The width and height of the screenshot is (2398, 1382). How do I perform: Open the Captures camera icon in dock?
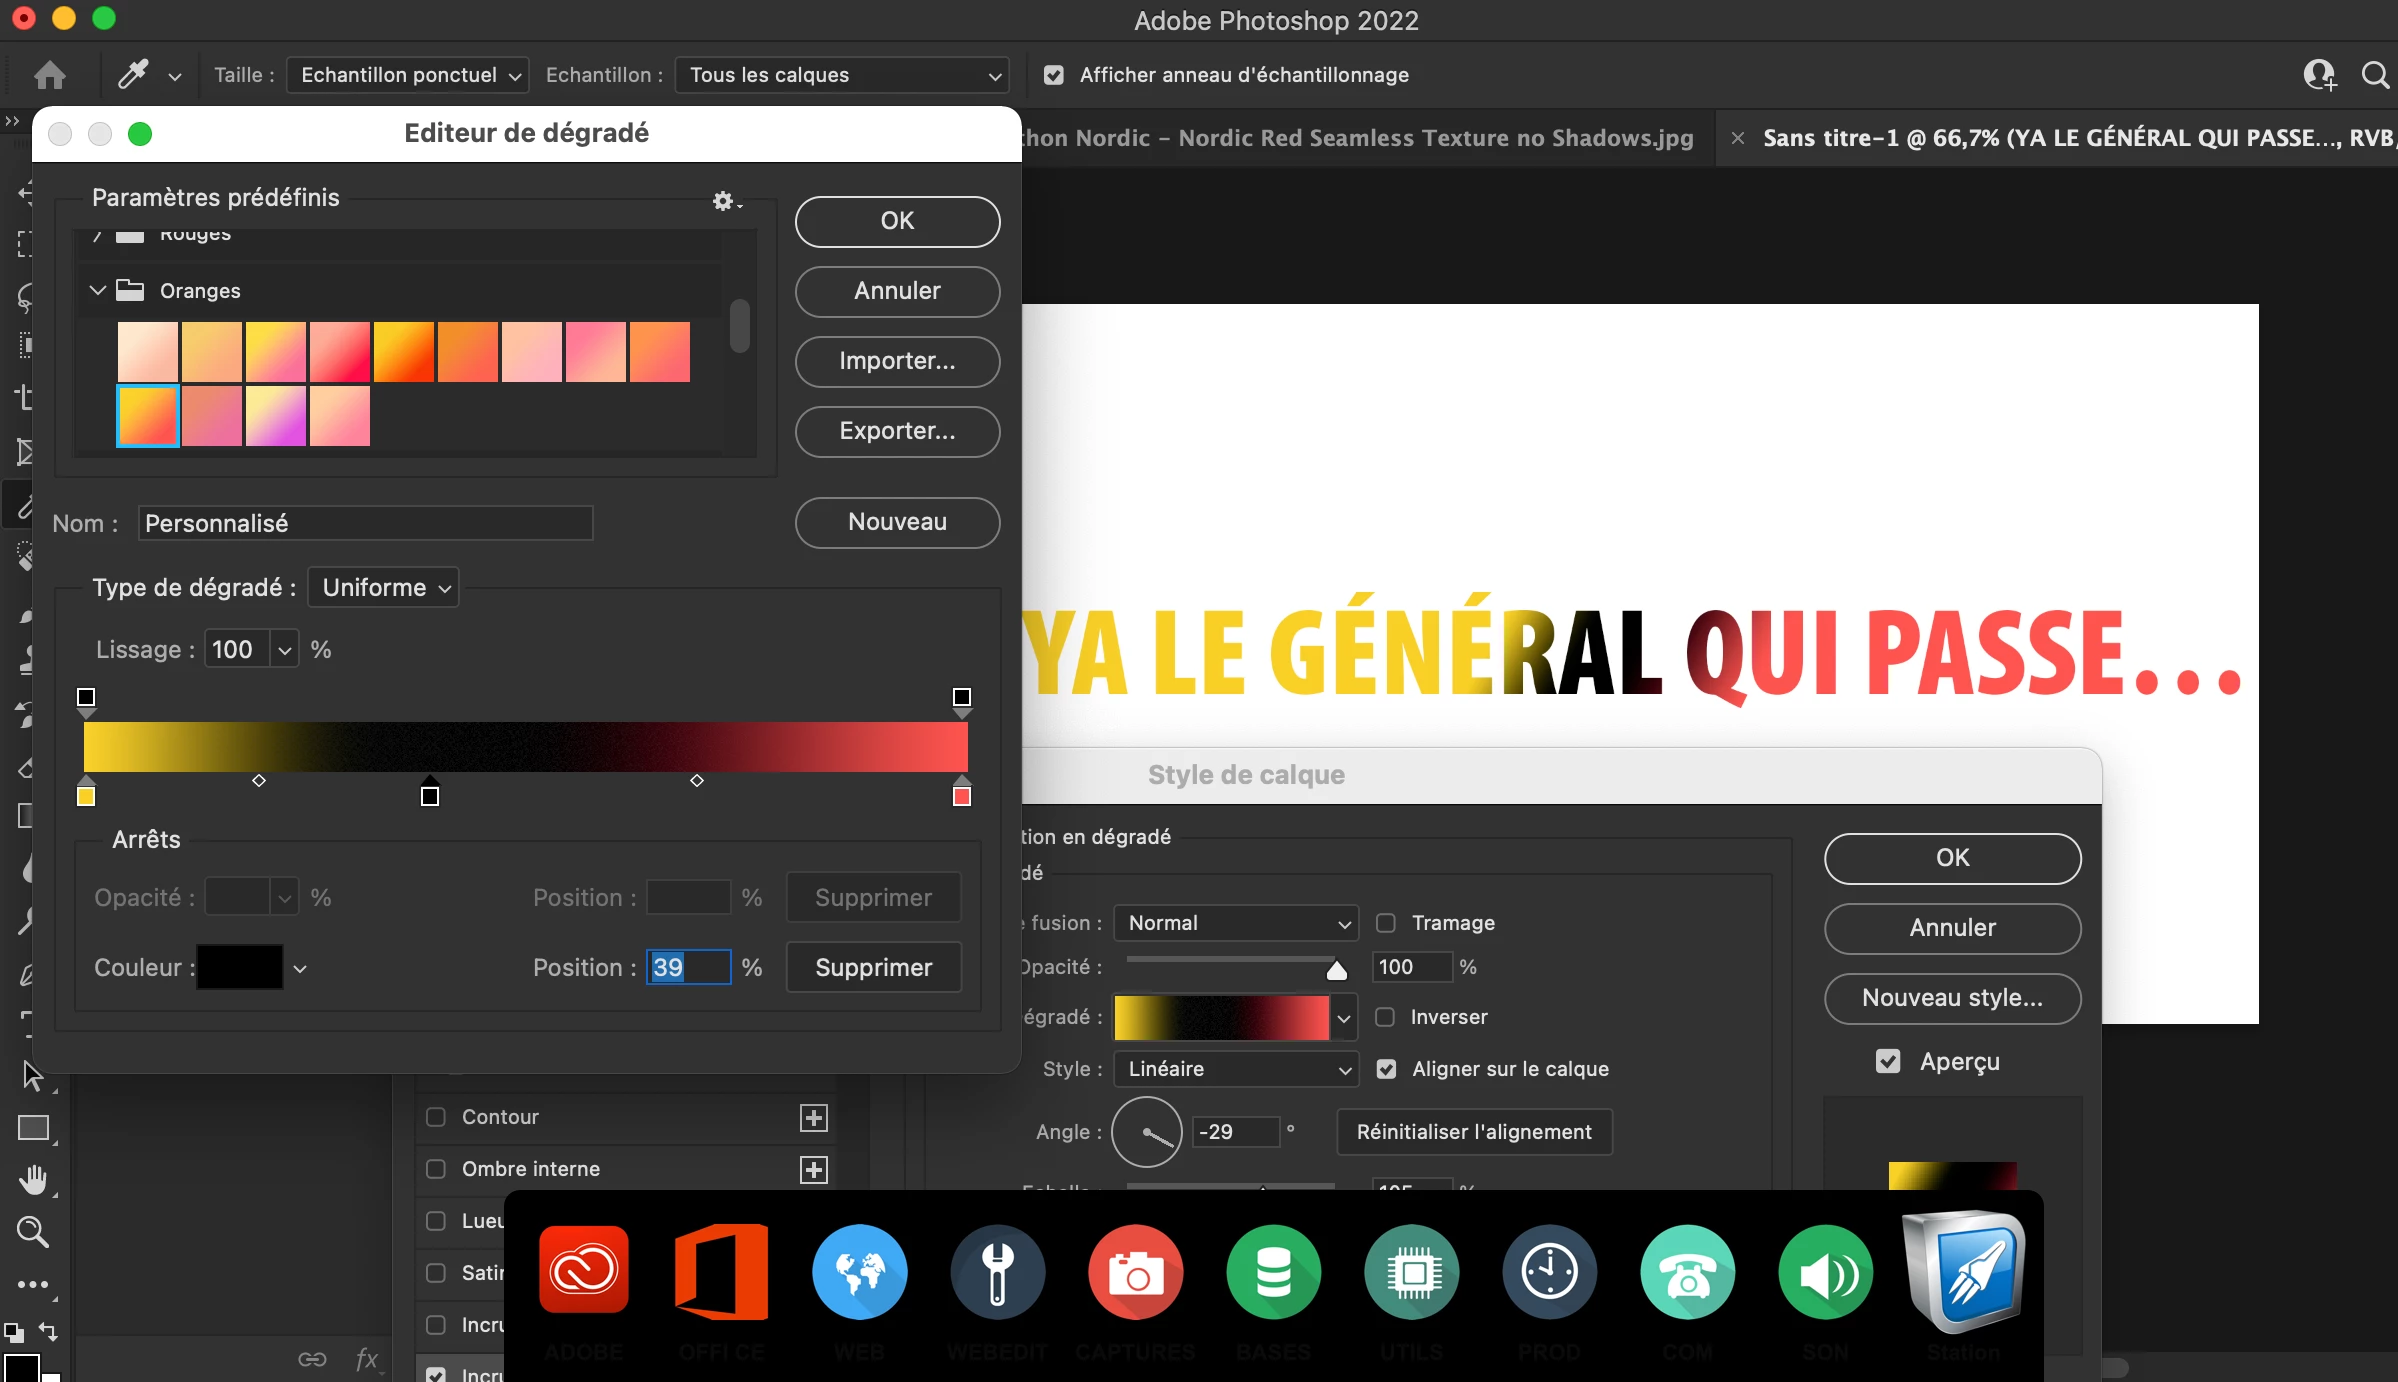click(1135, 1273)
